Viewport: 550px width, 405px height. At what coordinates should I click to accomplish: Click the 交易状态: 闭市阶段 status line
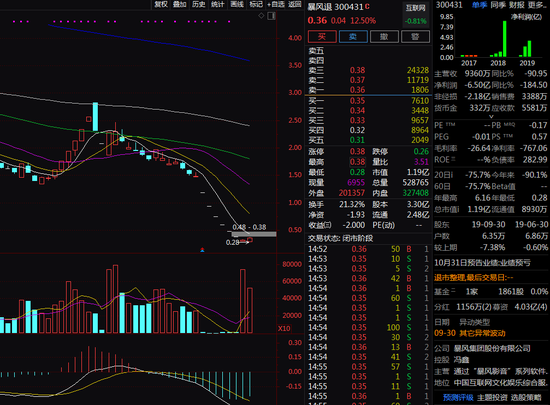tap(340, 238)
